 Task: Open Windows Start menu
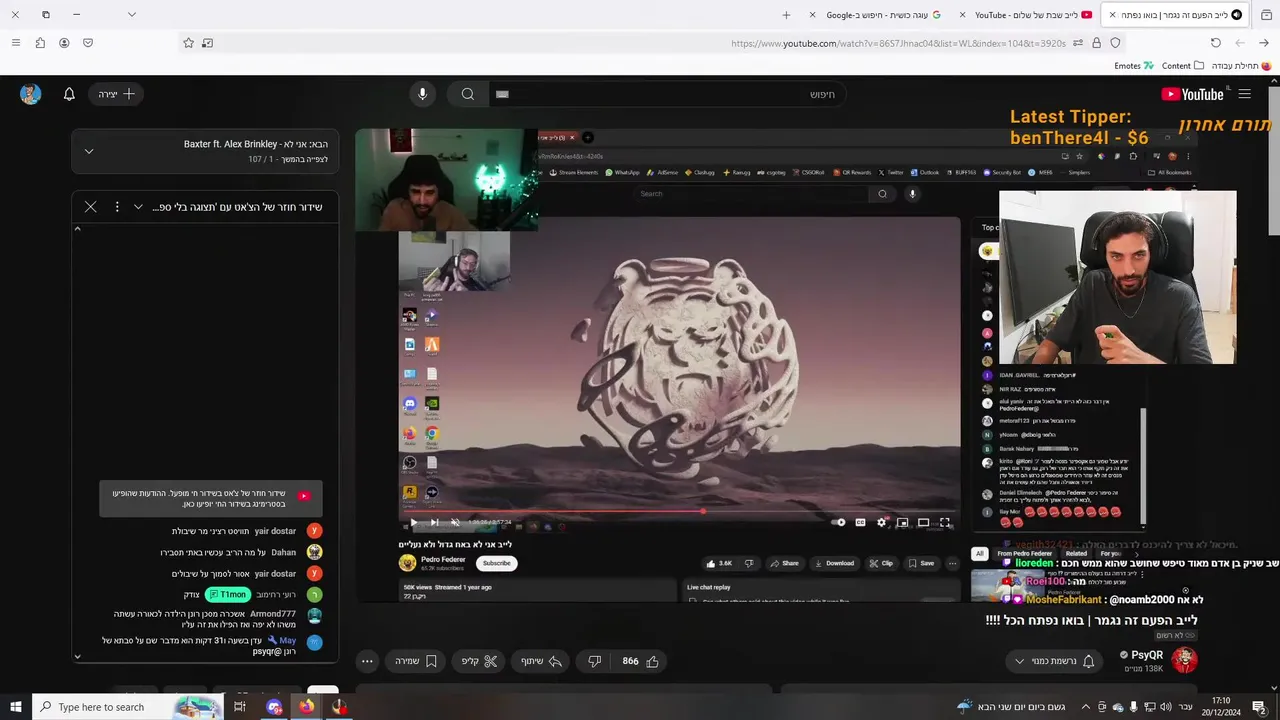click(16, 707)
